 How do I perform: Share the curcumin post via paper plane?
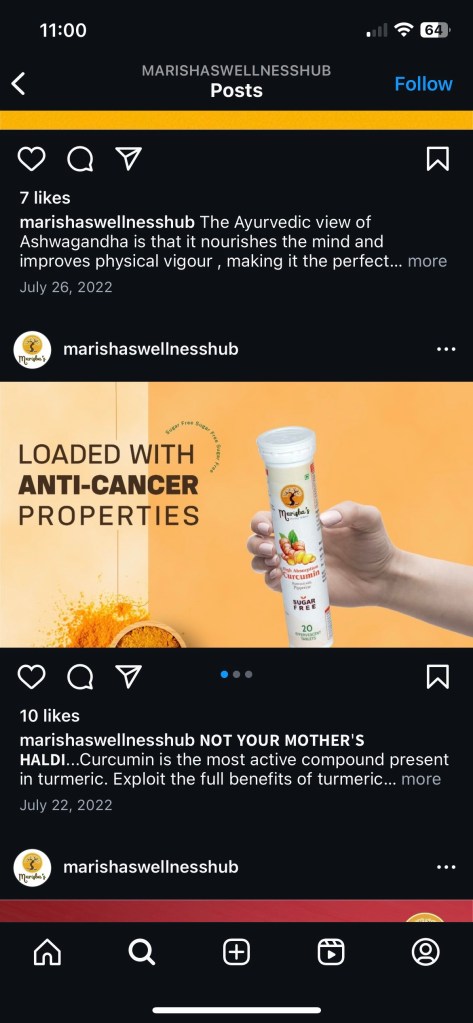click(129, 677)
